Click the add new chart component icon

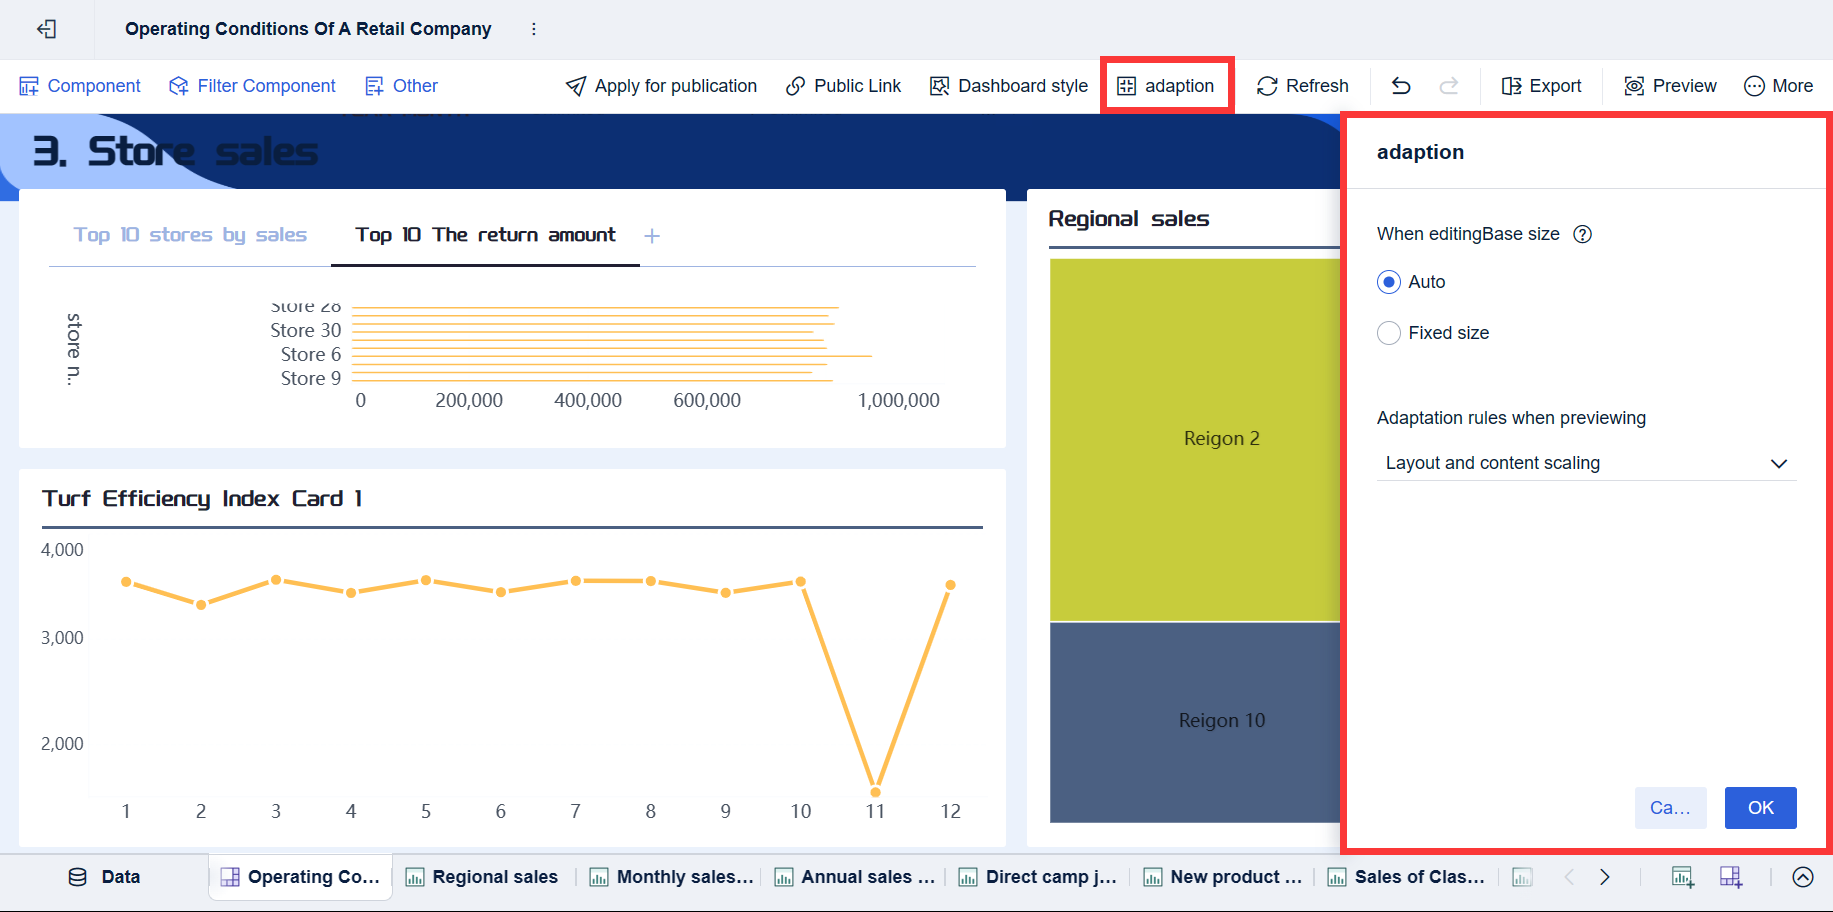click(x=1681, y=877)
